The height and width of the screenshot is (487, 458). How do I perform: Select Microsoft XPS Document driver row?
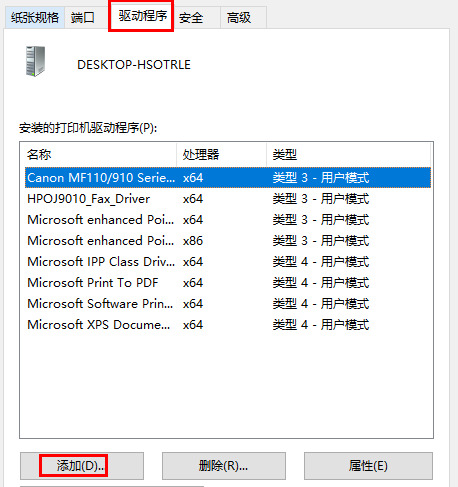coord(228,325)
